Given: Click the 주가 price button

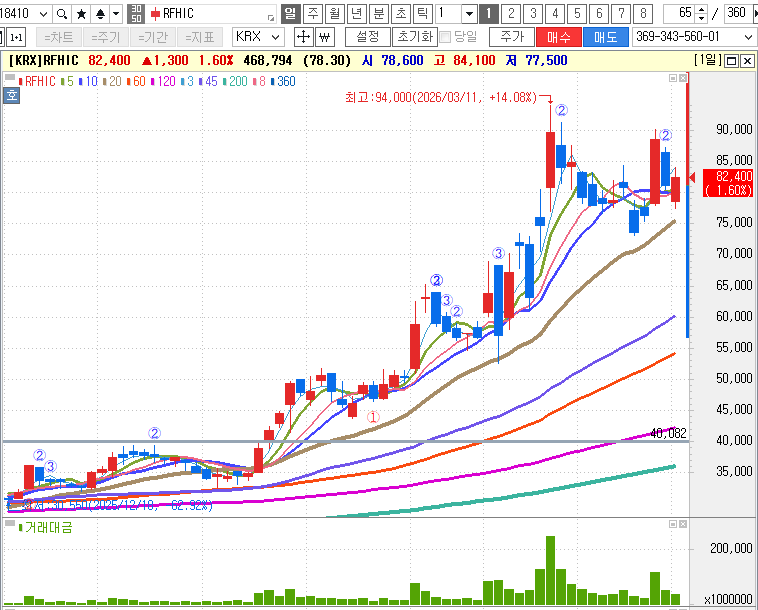Looking at the screenshot, I should [x=512, y=37].
